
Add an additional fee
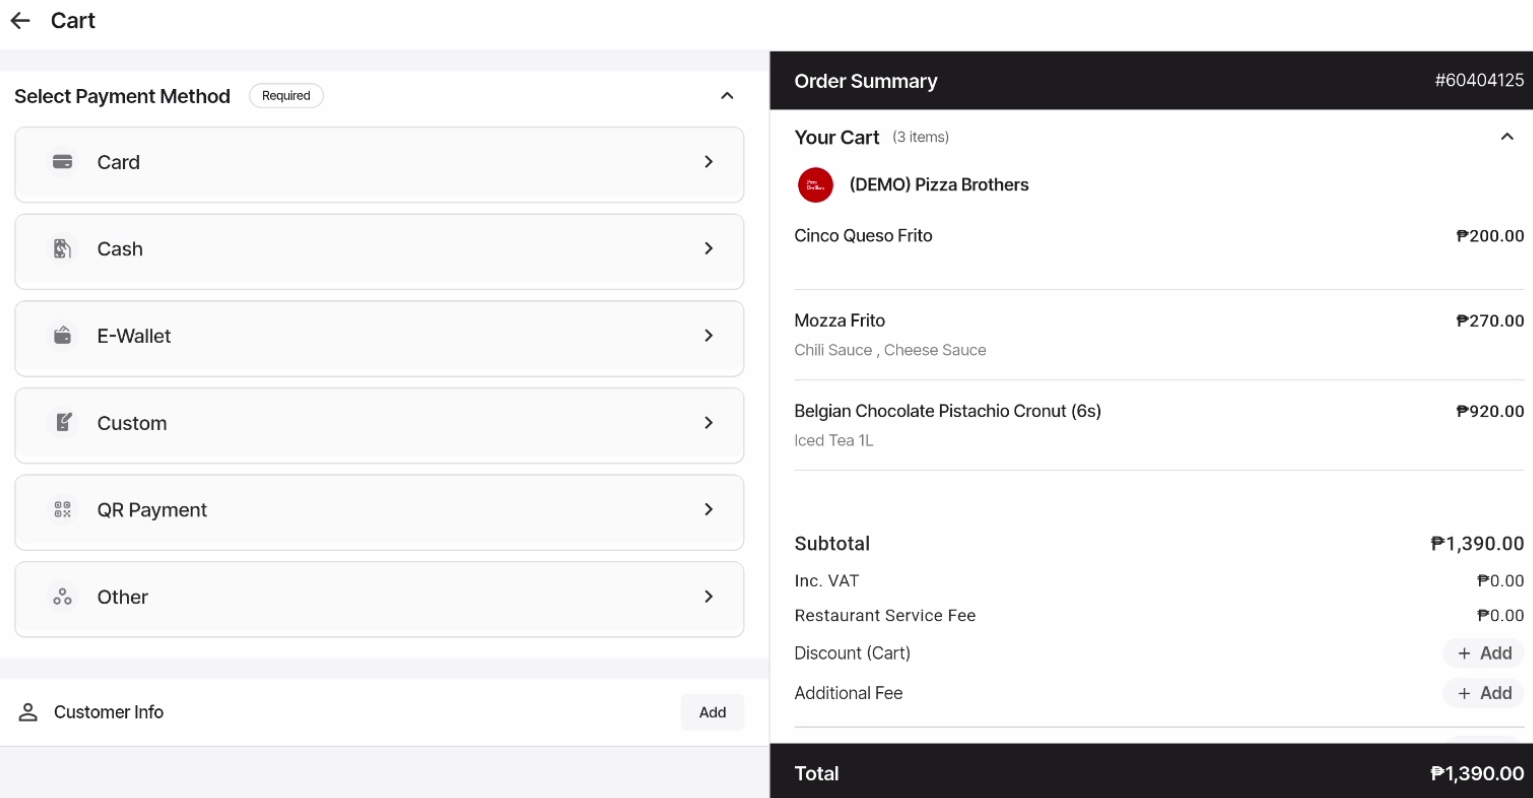tap(1483, 693)
